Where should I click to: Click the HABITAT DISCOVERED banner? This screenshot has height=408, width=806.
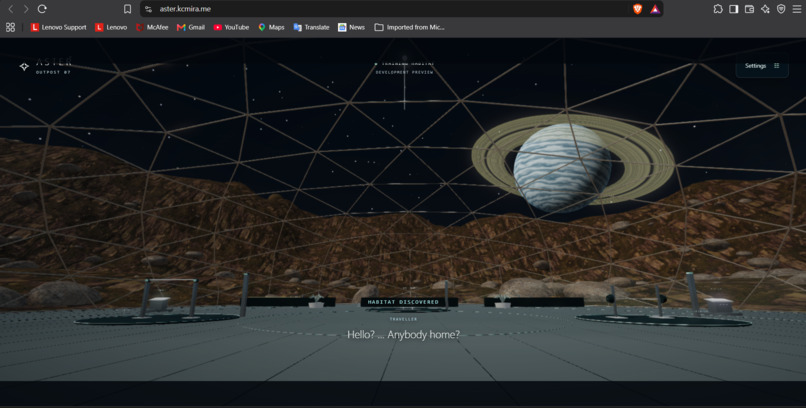[404, 302]
